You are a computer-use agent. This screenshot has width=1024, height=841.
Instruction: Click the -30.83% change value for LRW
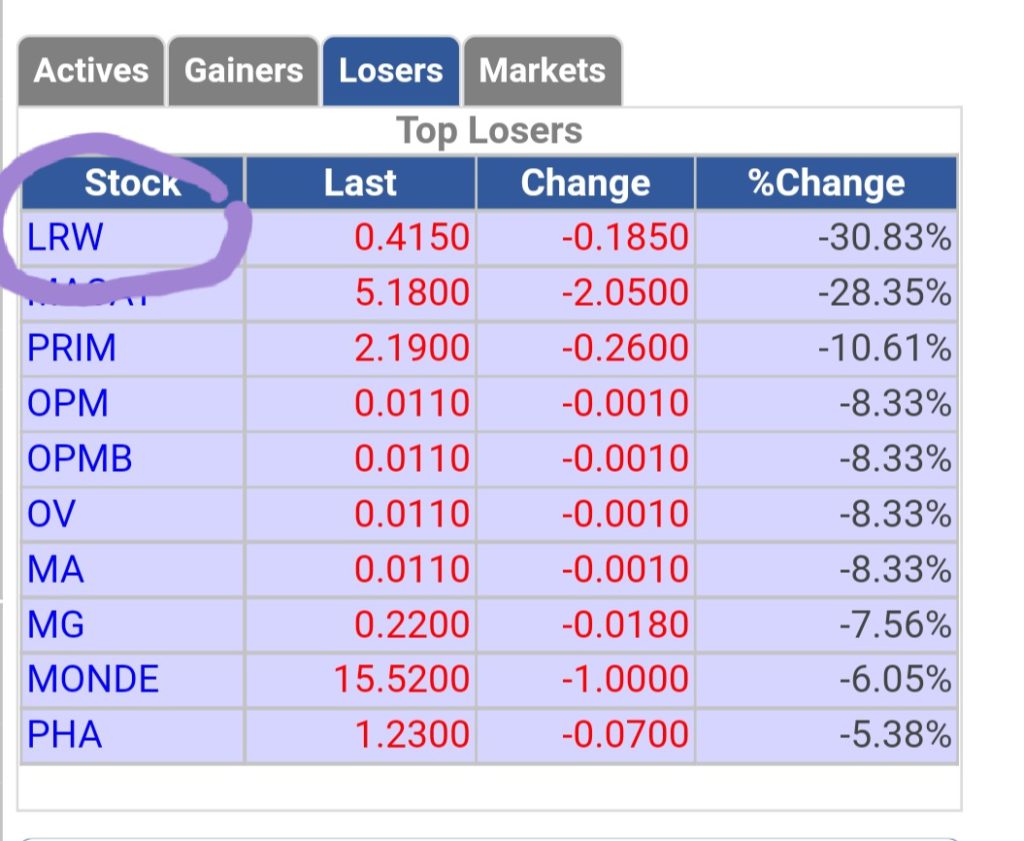[884, 237]
